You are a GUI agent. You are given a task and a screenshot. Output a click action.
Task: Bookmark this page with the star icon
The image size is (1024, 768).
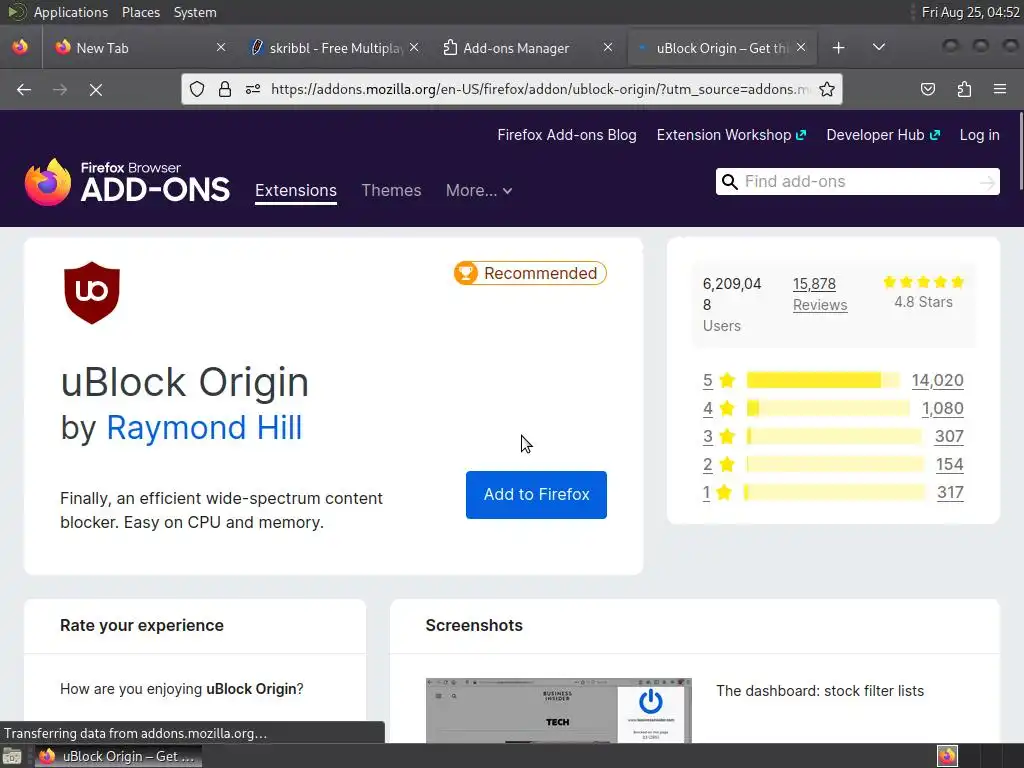point(827,89)
